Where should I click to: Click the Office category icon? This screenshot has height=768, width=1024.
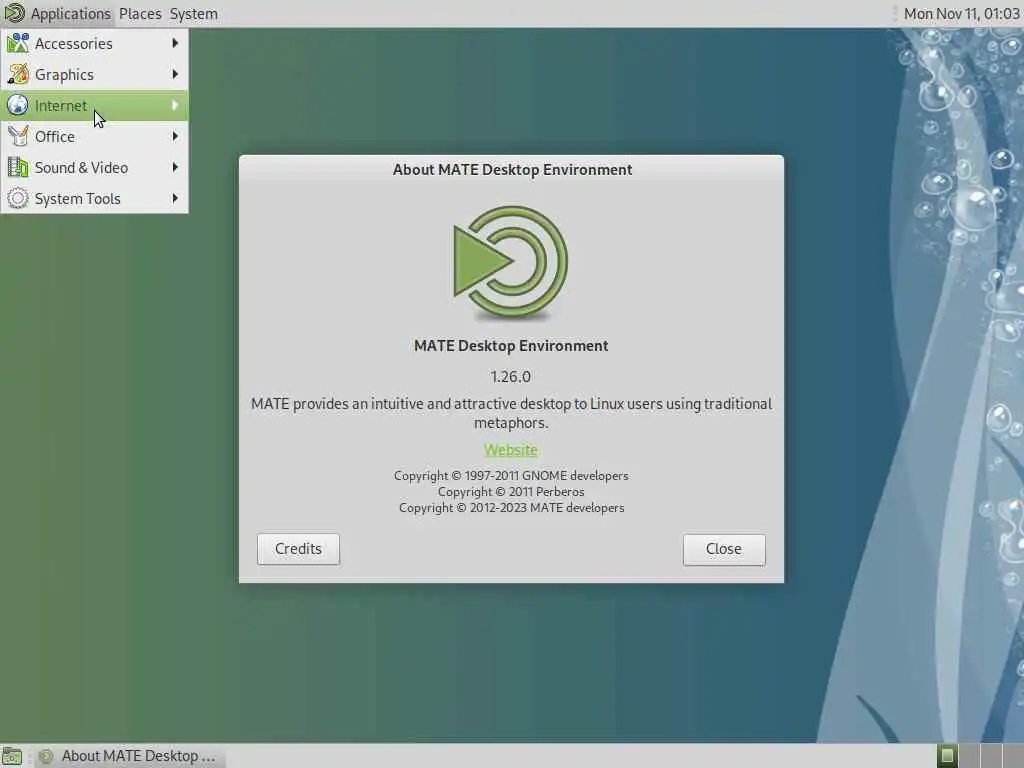click(x=18, y=136)
